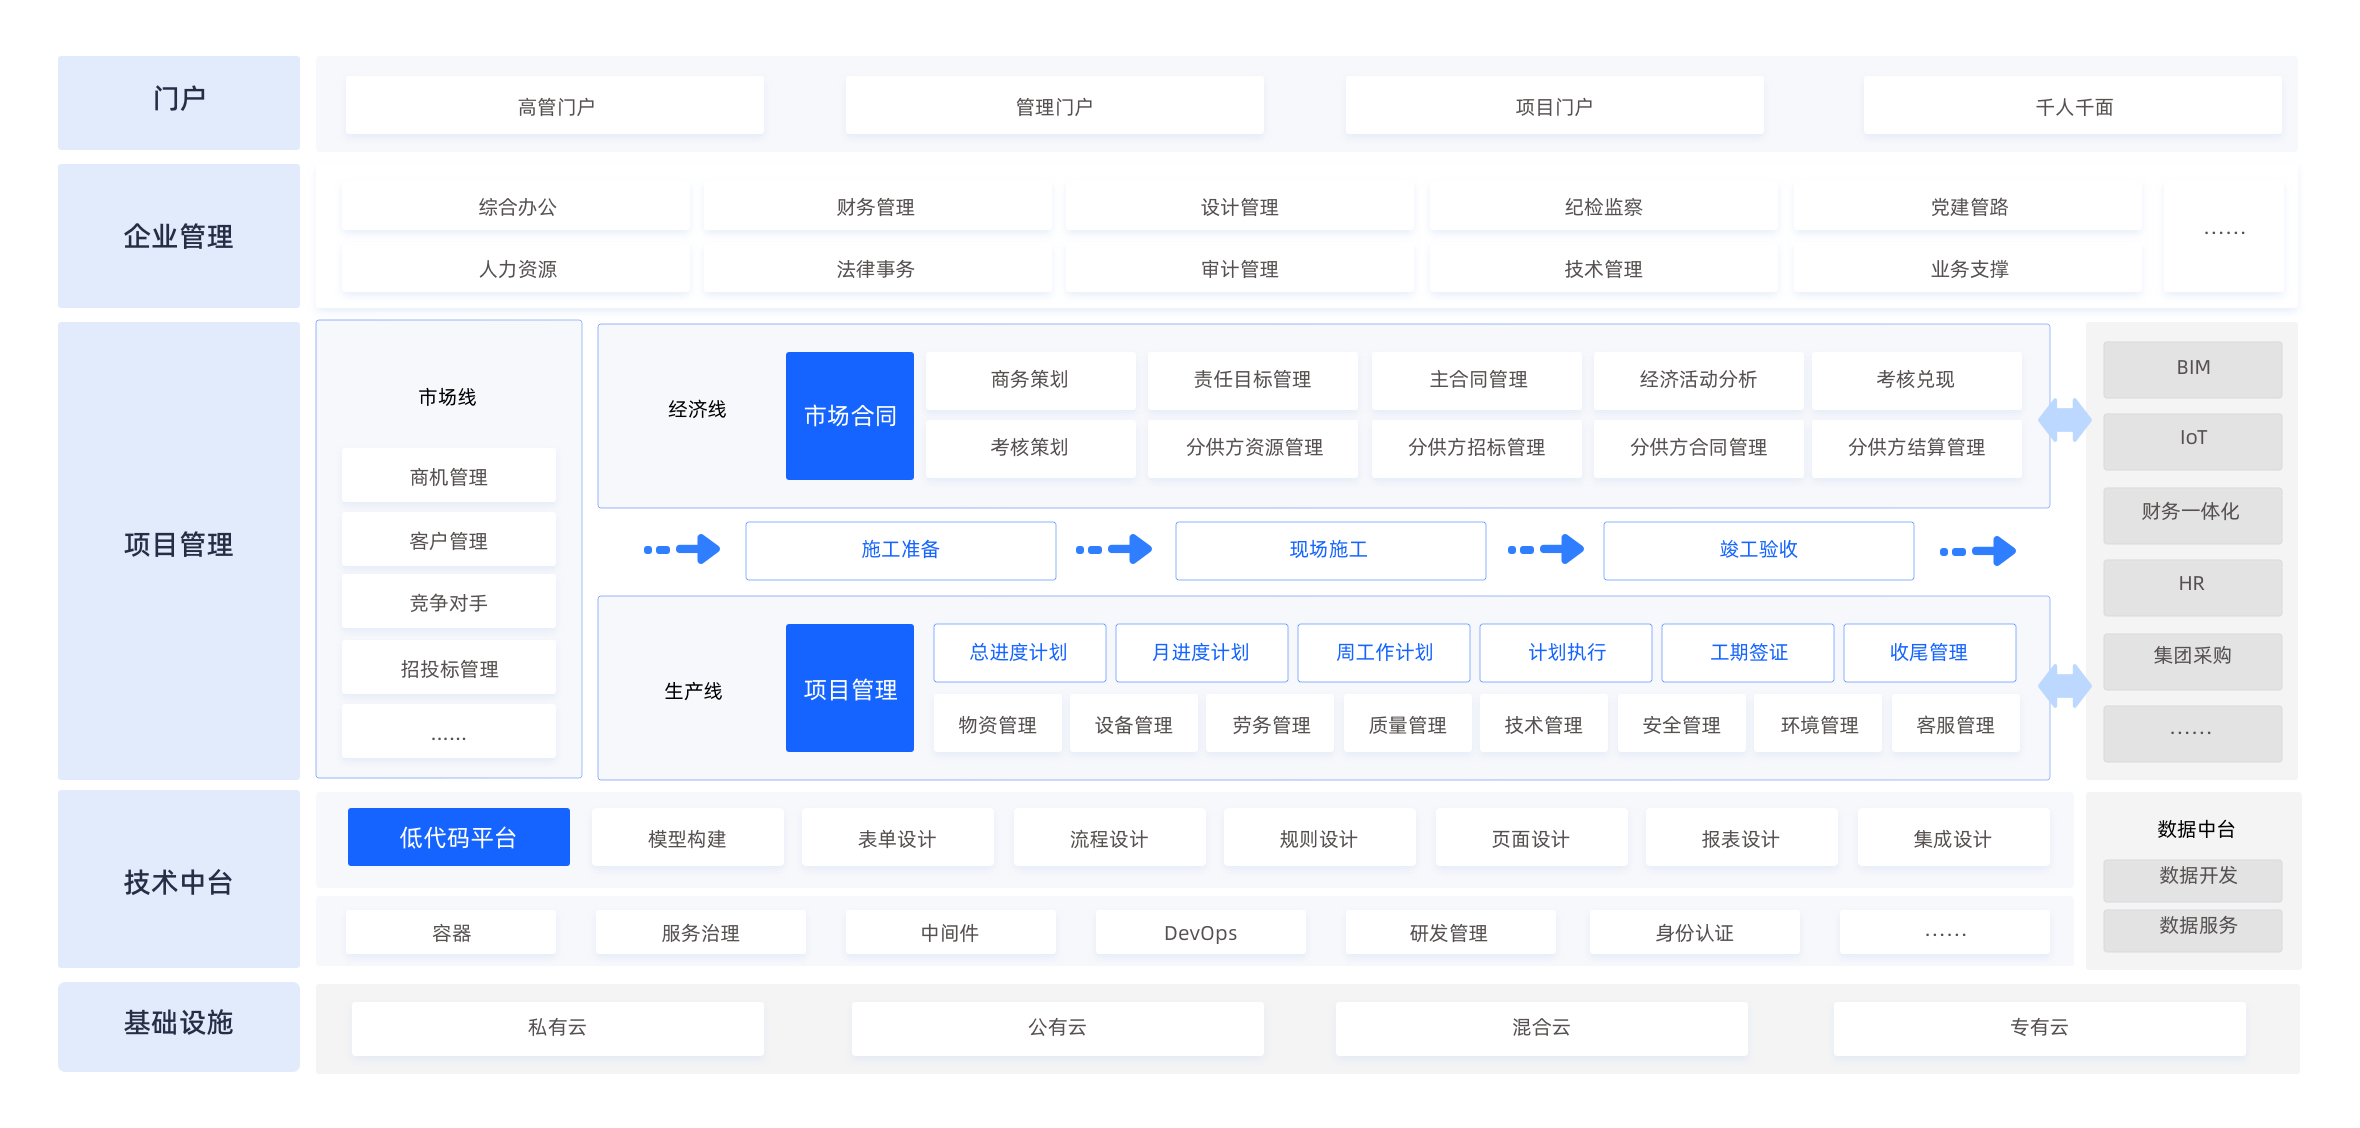Click the gray BIM integration box
2360x1128 pixels.
[x=2193, y=369]
